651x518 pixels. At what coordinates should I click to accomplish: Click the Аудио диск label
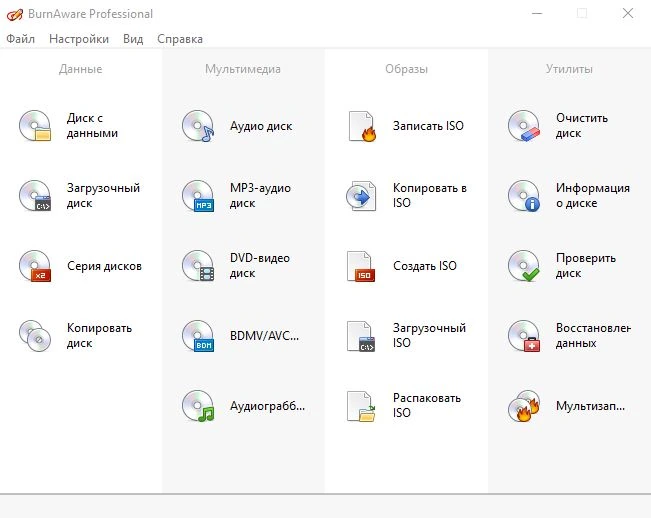click(x=261, y=126)
